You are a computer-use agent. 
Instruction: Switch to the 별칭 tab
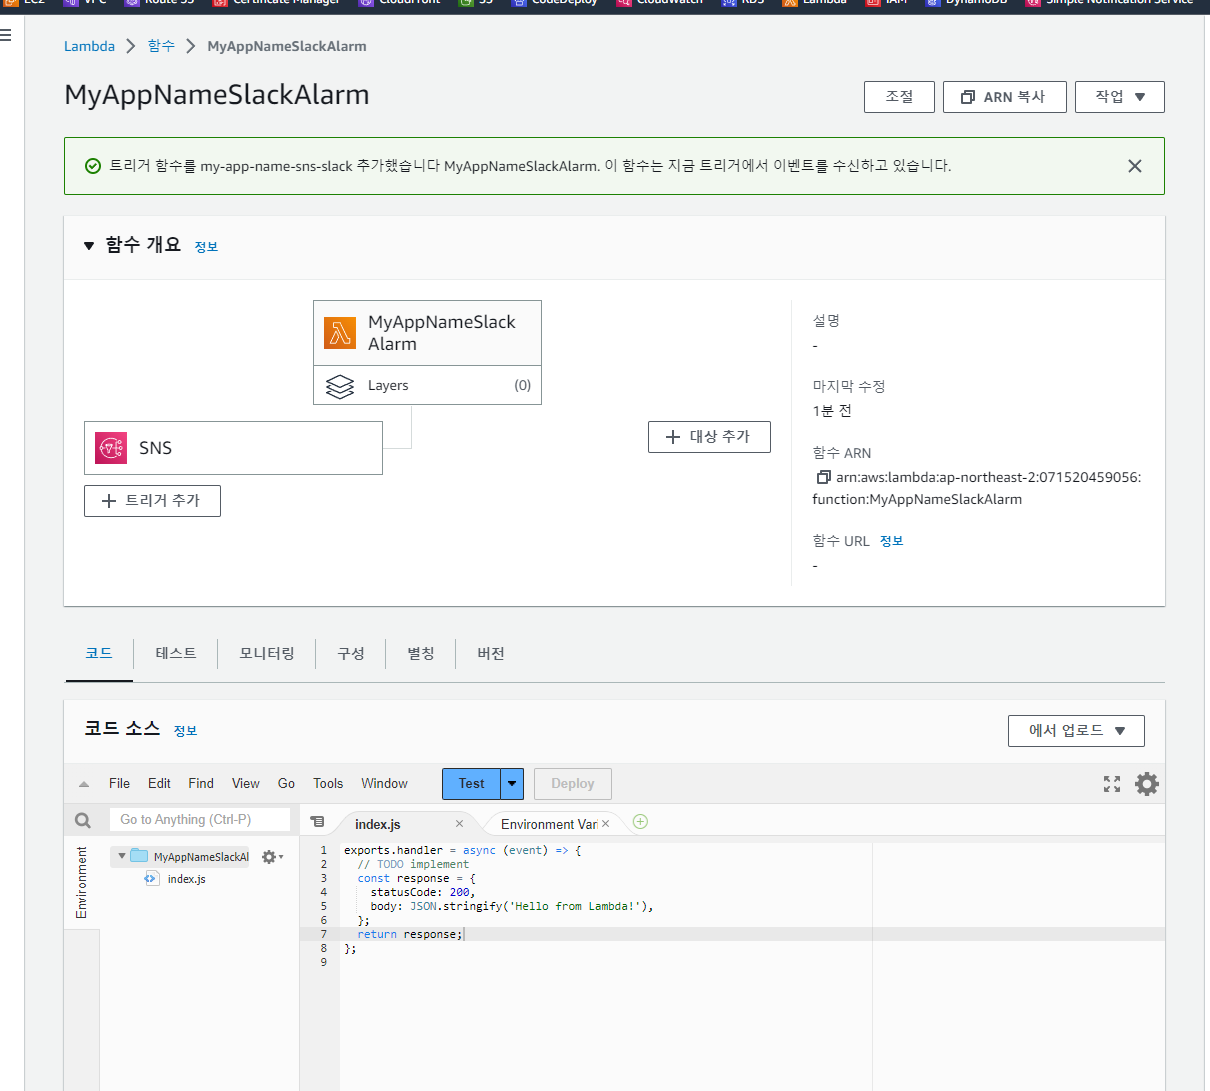click(x=421, y=654)
